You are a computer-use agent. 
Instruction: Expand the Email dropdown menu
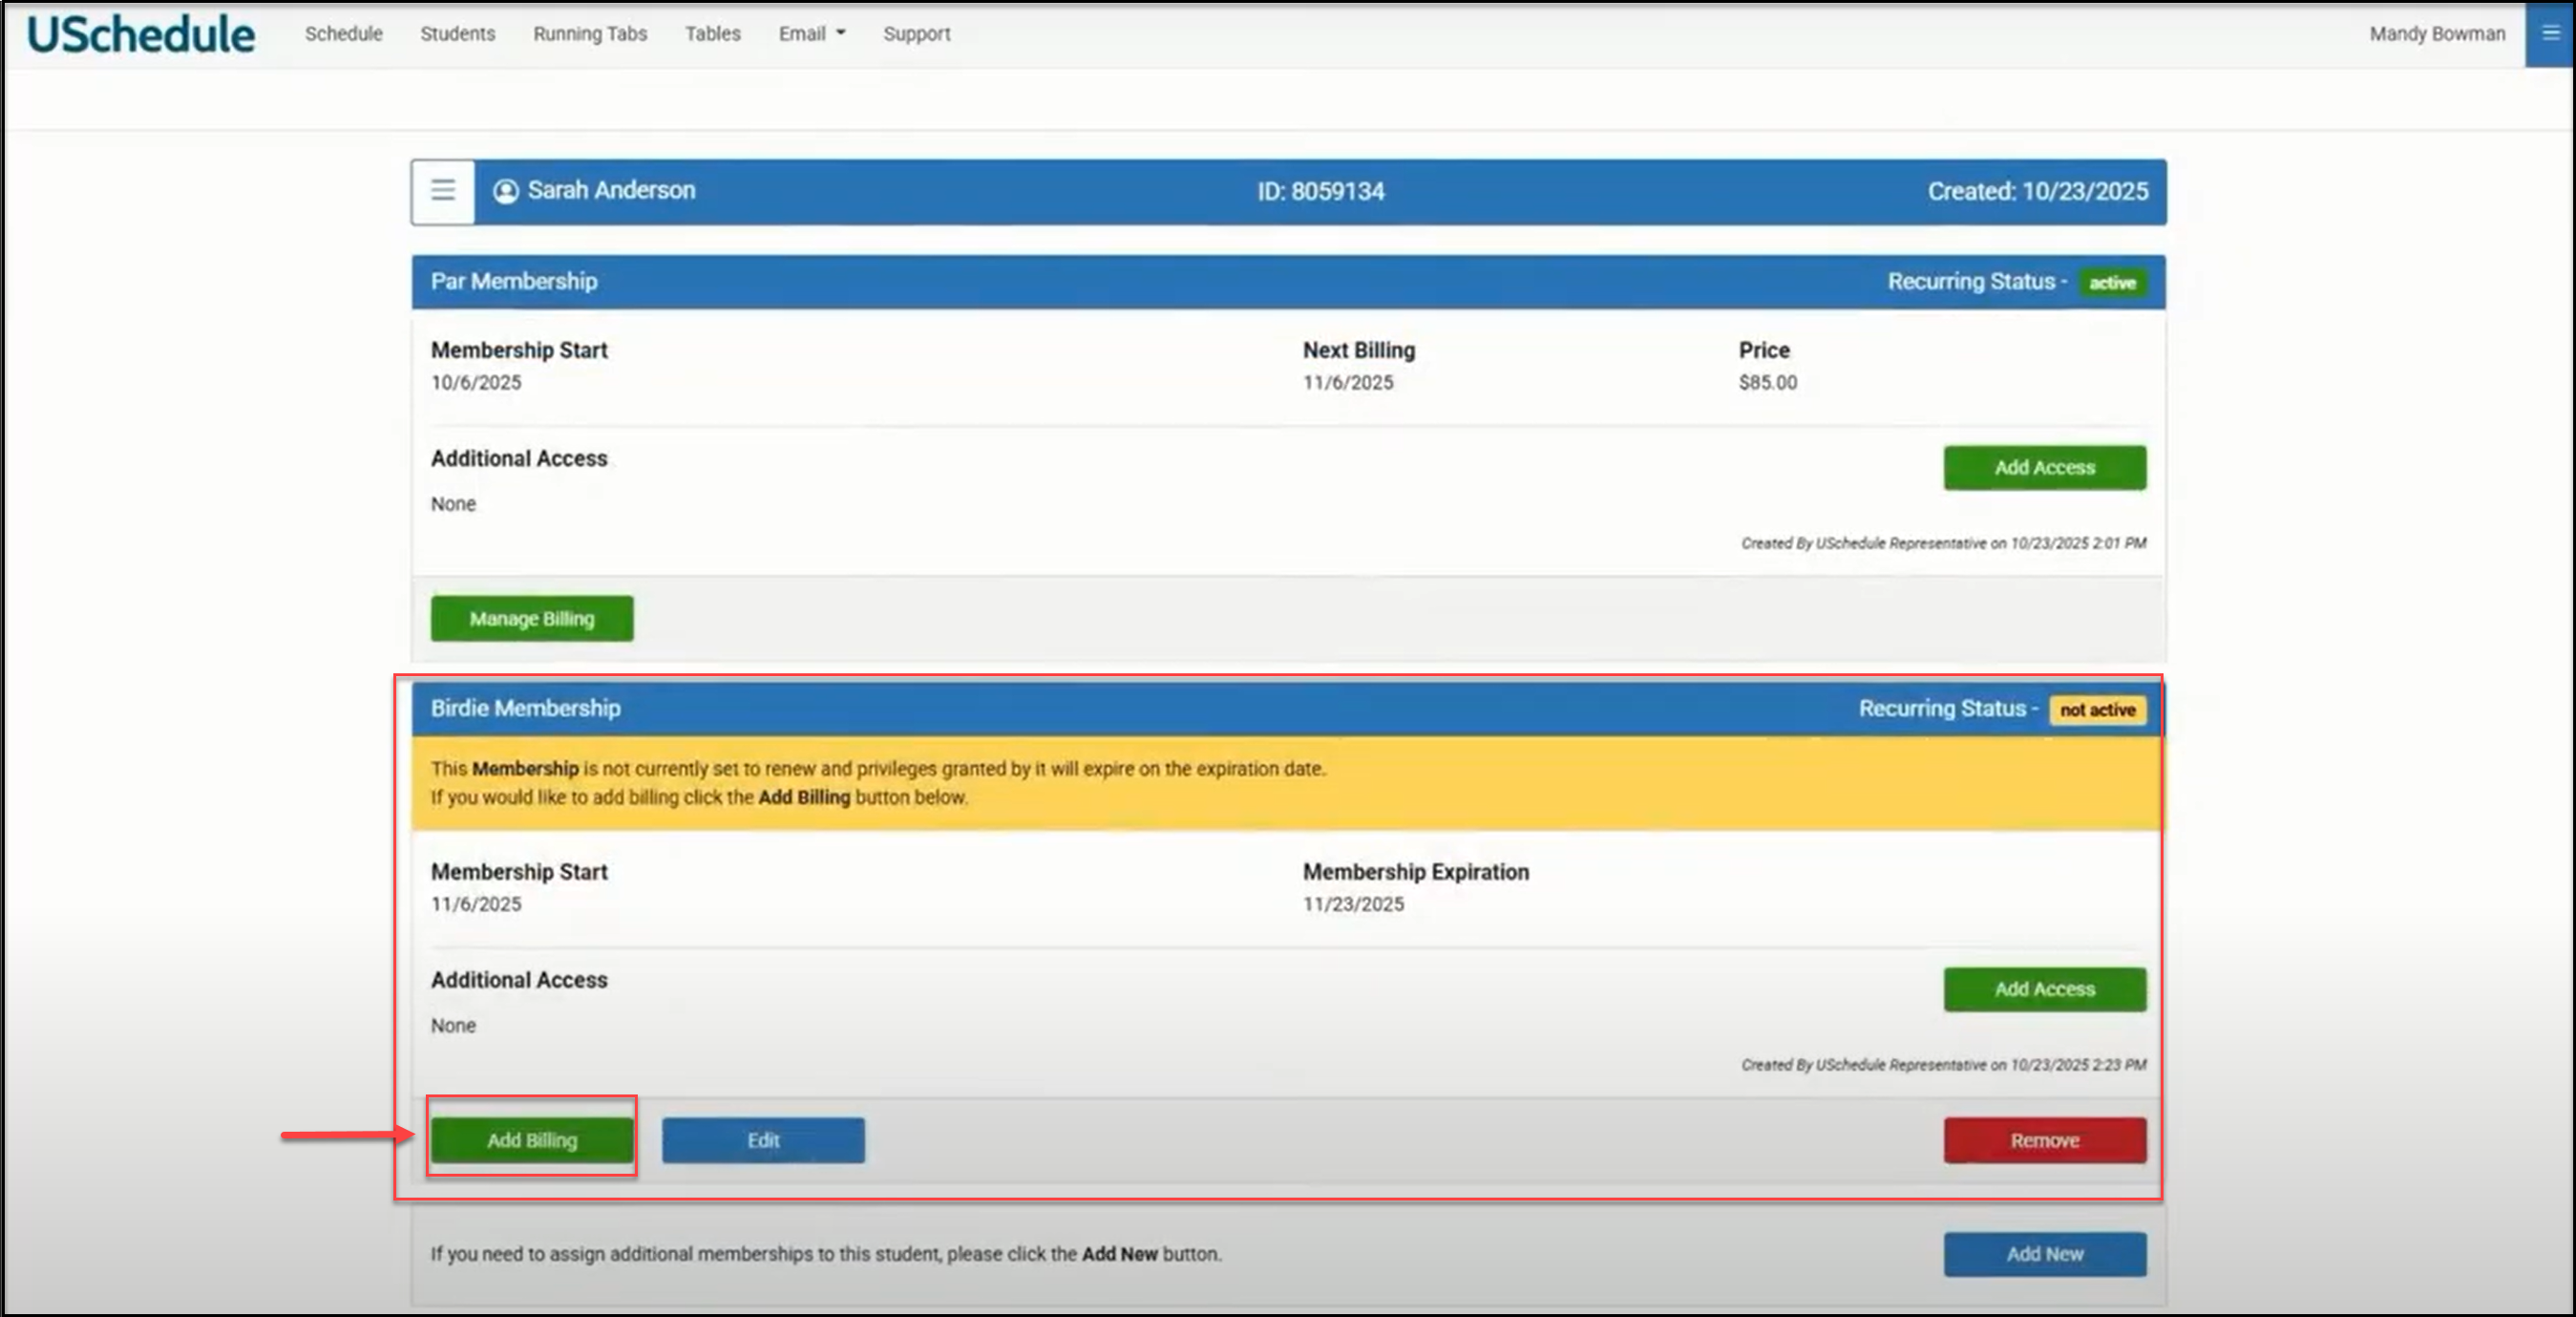pos(812,34)
